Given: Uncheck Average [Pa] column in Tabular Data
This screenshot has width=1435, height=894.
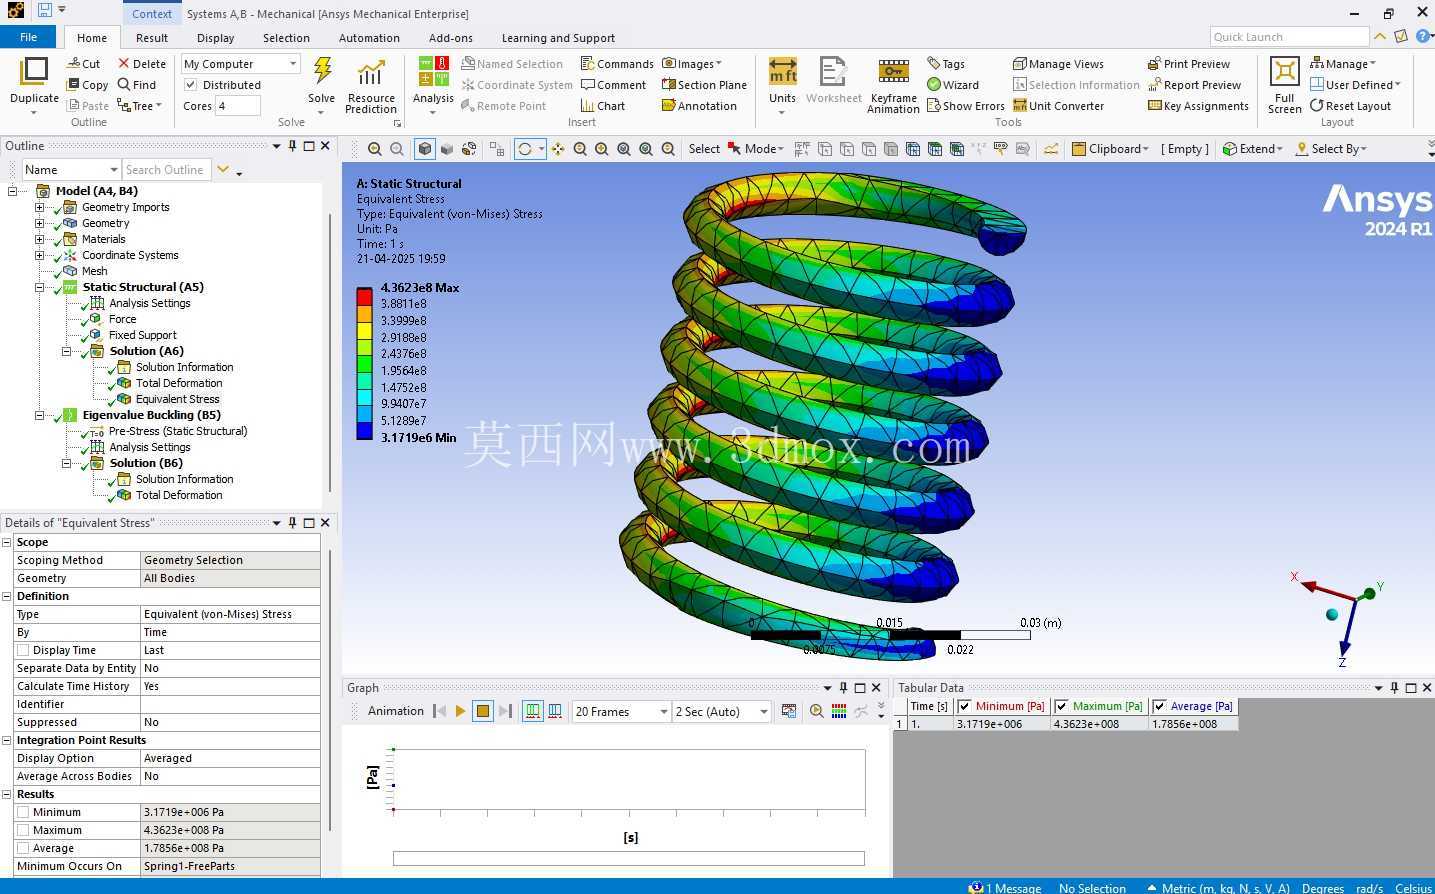Looking at the screenshot, I should coord(1160,706).
